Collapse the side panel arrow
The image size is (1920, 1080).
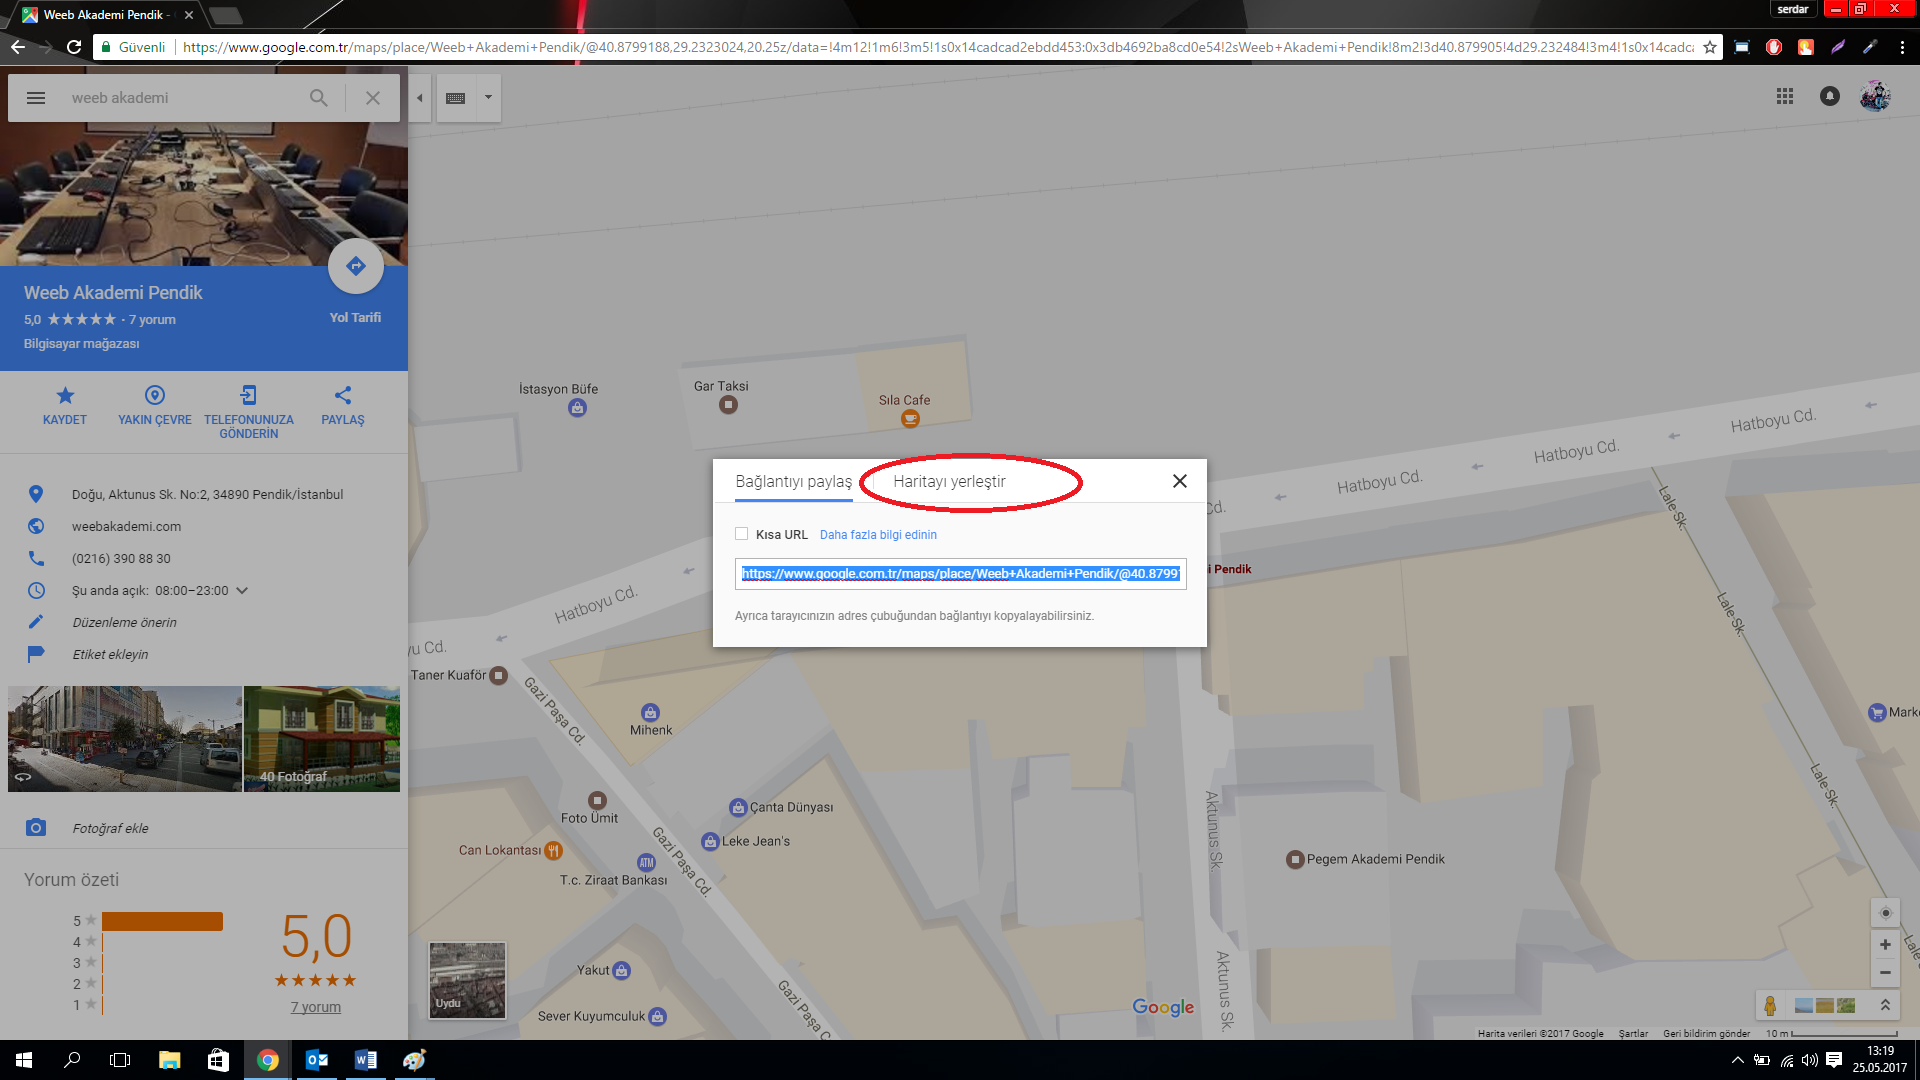click(420, 98)
